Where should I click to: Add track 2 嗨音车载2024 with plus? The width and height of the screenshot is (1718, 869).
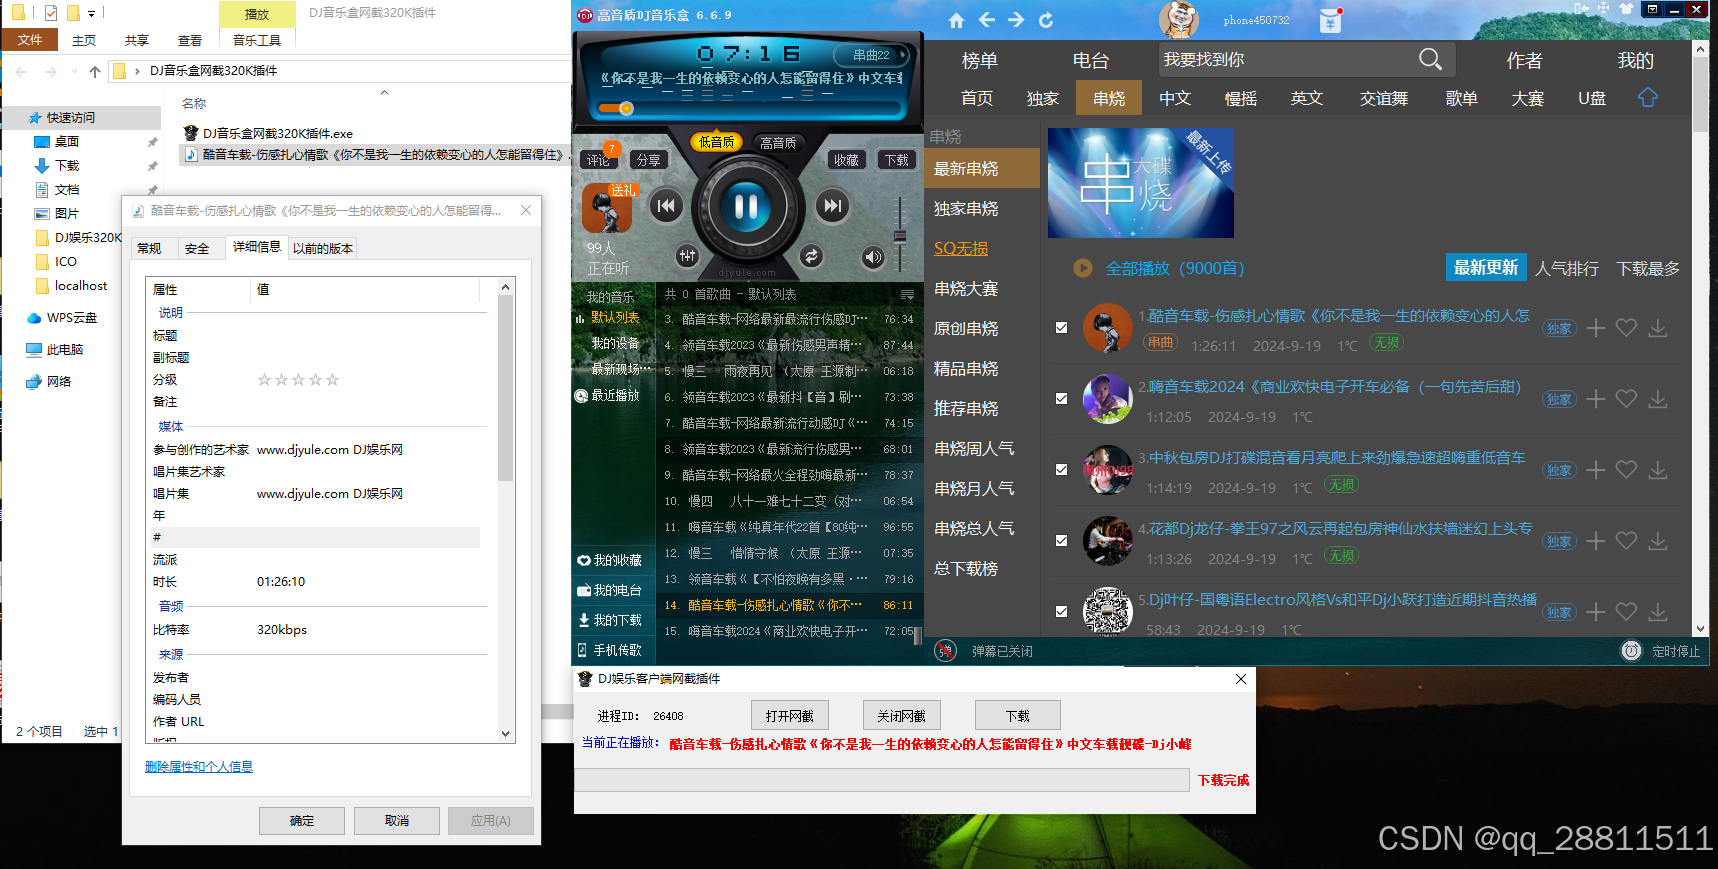point(1596,399)
